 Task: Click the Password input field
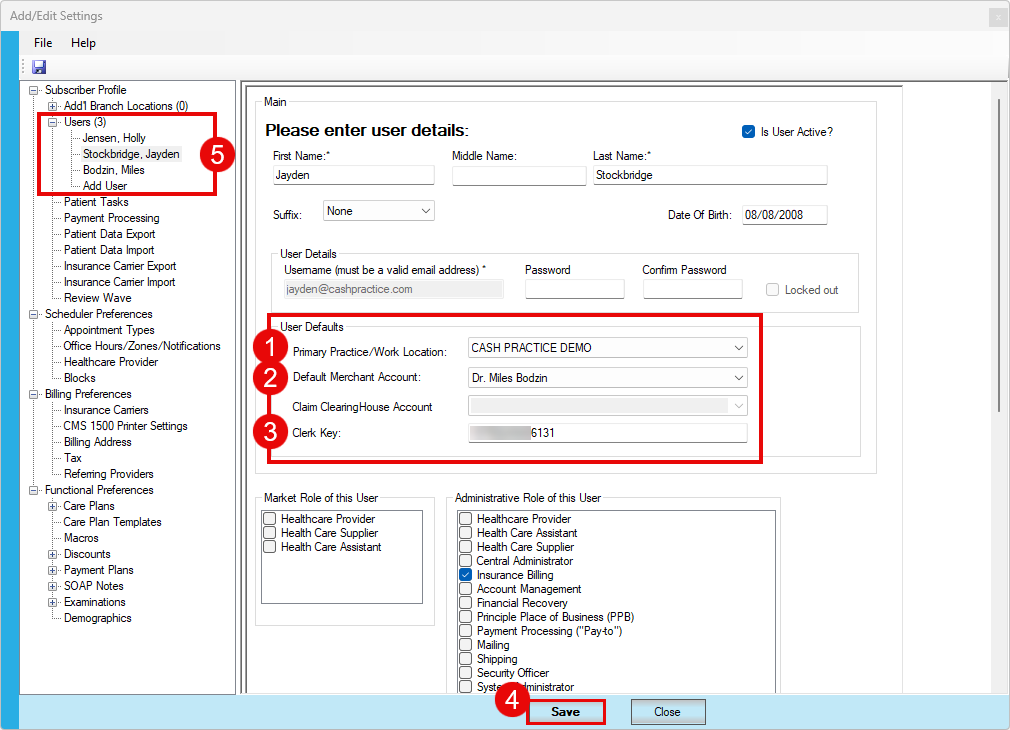click(575, 289)
